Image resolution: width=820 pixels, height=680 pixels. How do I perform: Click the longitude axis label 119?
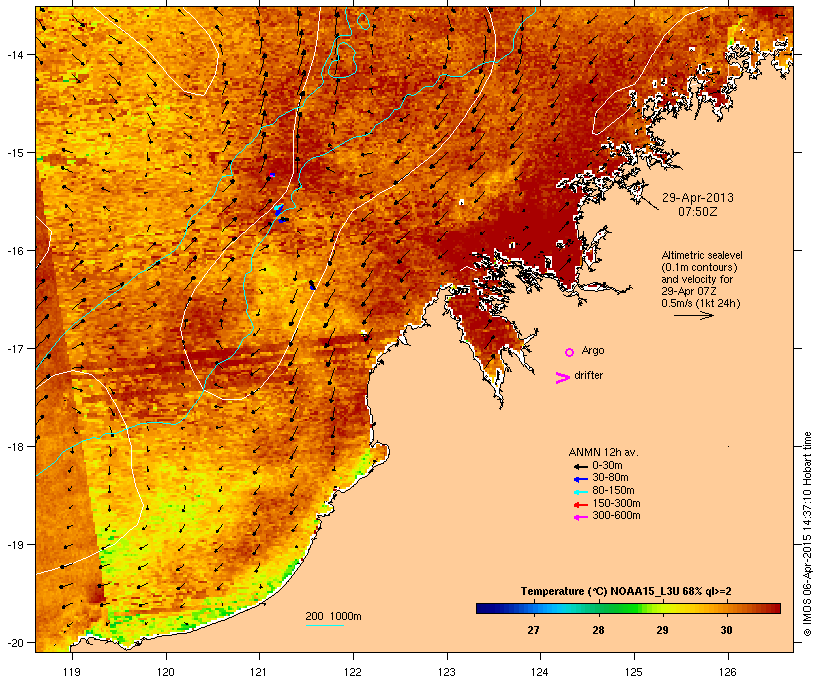point(72,672)
